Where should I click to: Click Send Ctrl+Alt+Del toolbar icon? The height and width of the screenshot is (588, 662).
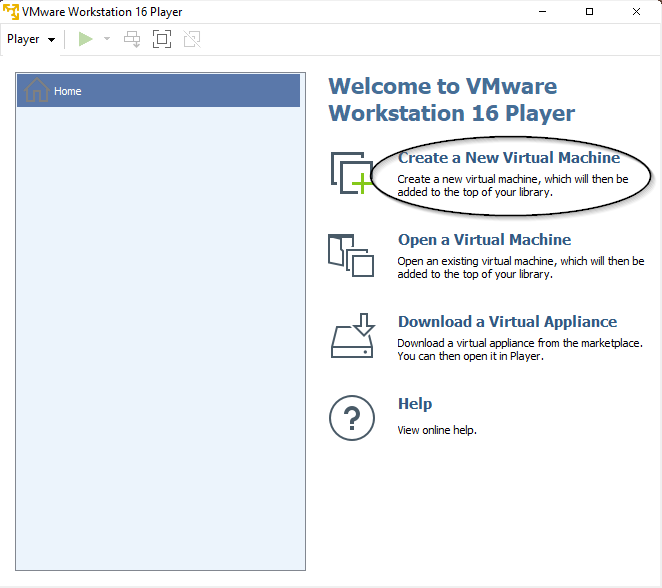point(132,39)
